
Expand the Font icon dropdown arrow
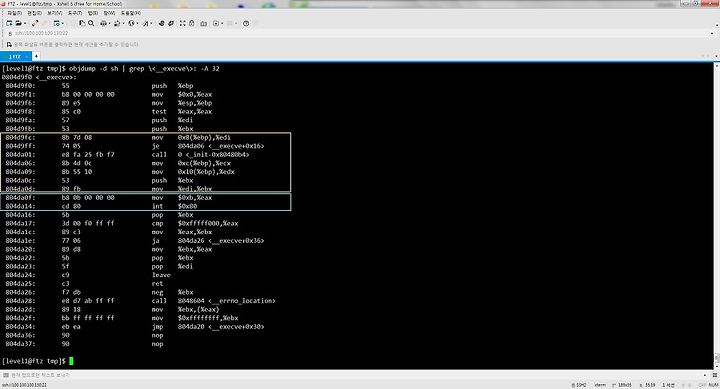[x=152, y=23]
